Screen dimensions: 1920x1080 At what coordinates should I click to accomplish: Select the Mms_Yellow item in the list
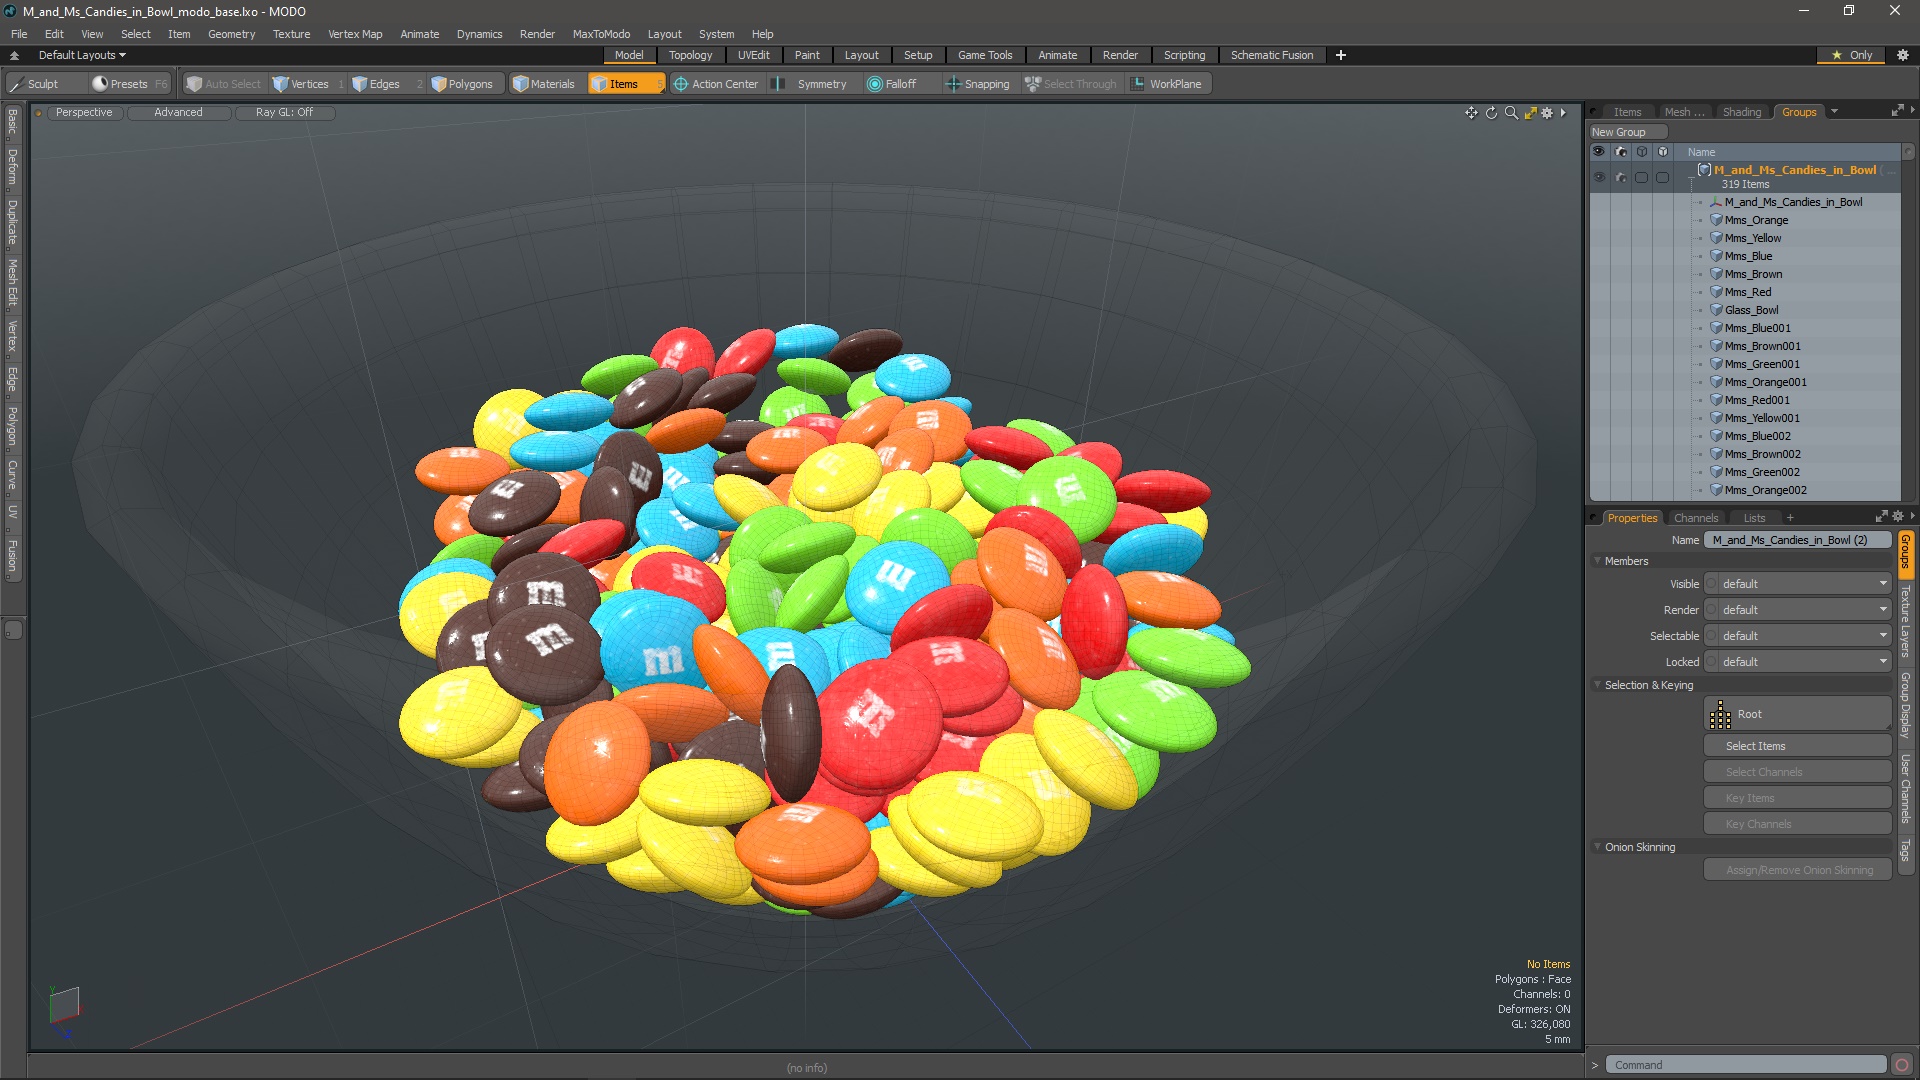[1752, 238]
